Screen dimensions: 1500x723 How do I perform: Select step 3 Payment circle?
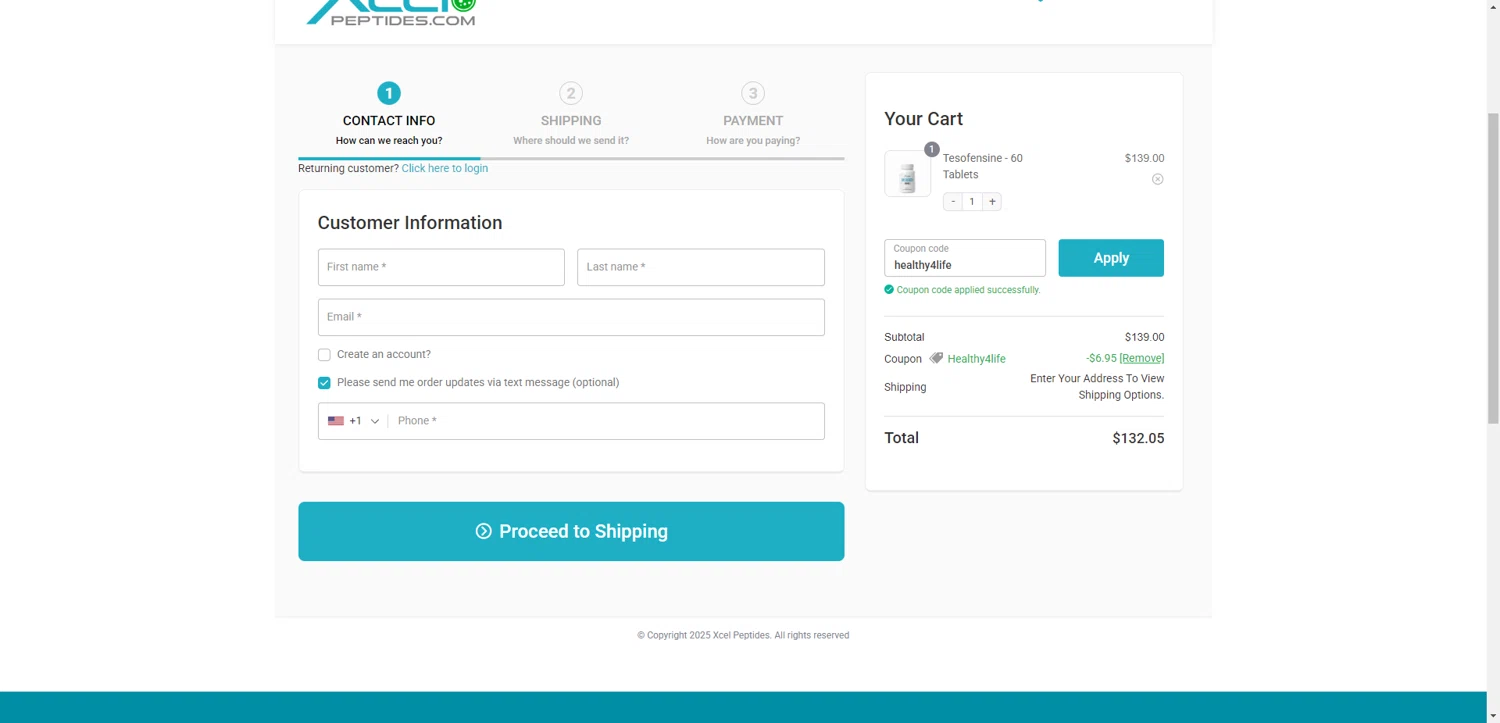pos(753,93)
